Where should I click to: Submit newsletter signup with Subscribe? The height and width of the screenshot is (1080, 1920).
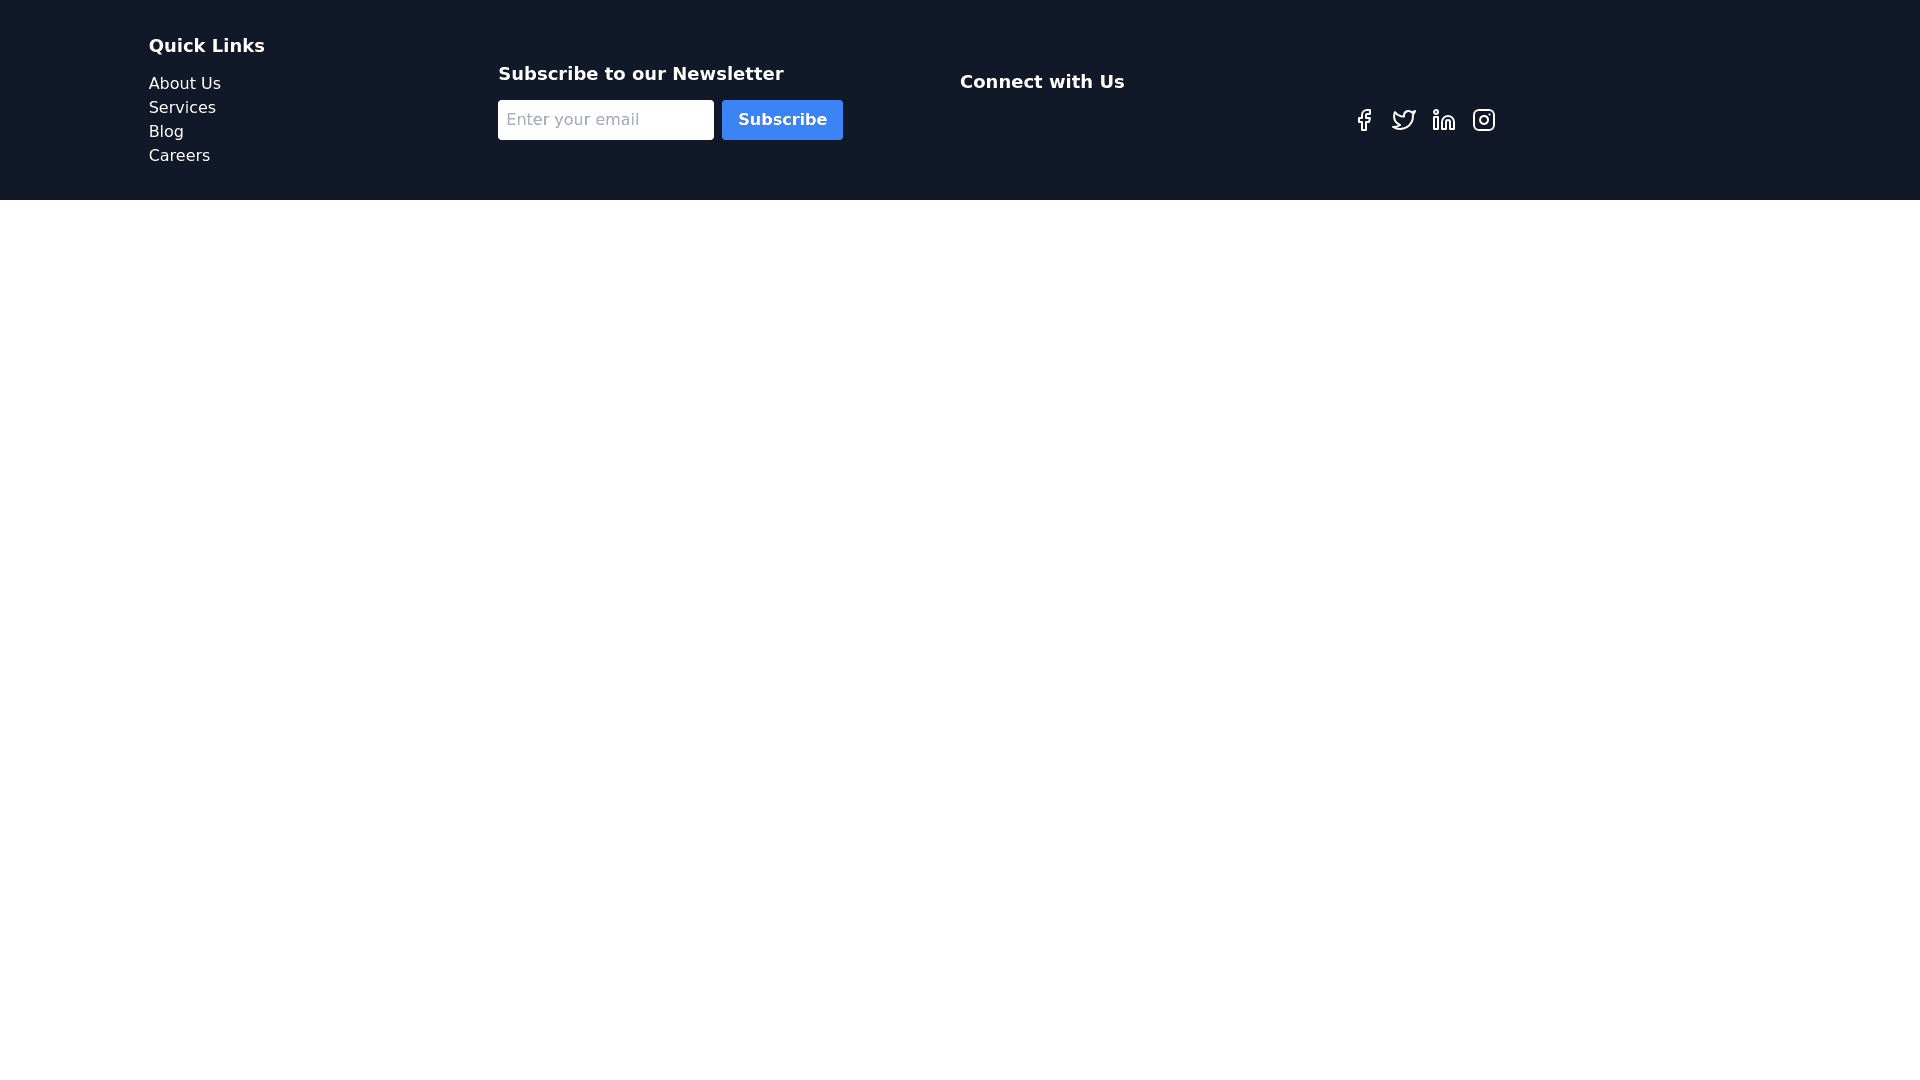coord(782,120)
